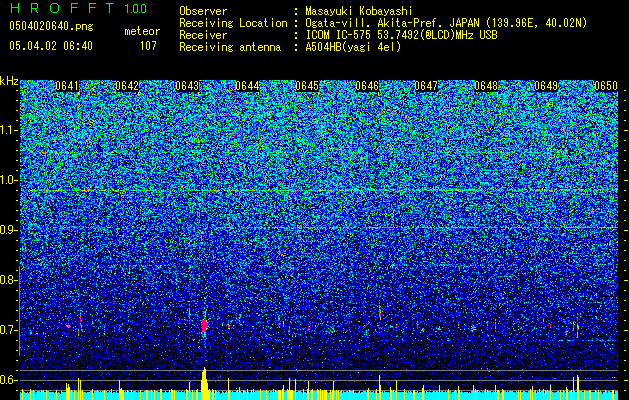Click the 0.8 frequency axis label
The width and height of the screenshot is (629, 400).
[x=8, y=280]
